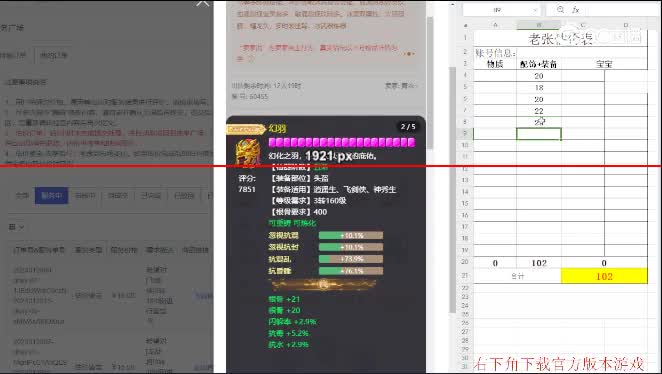Click the 幻羽 item name
662x374 pixels.
(x=277, y=128)
